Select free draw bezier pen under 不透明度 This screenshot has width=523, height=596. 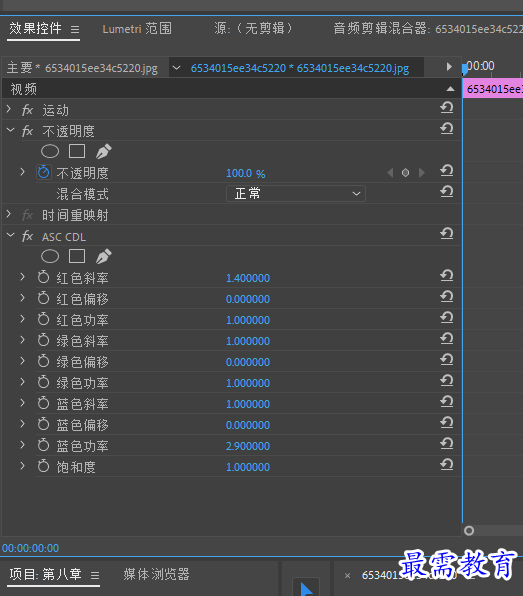103,151
